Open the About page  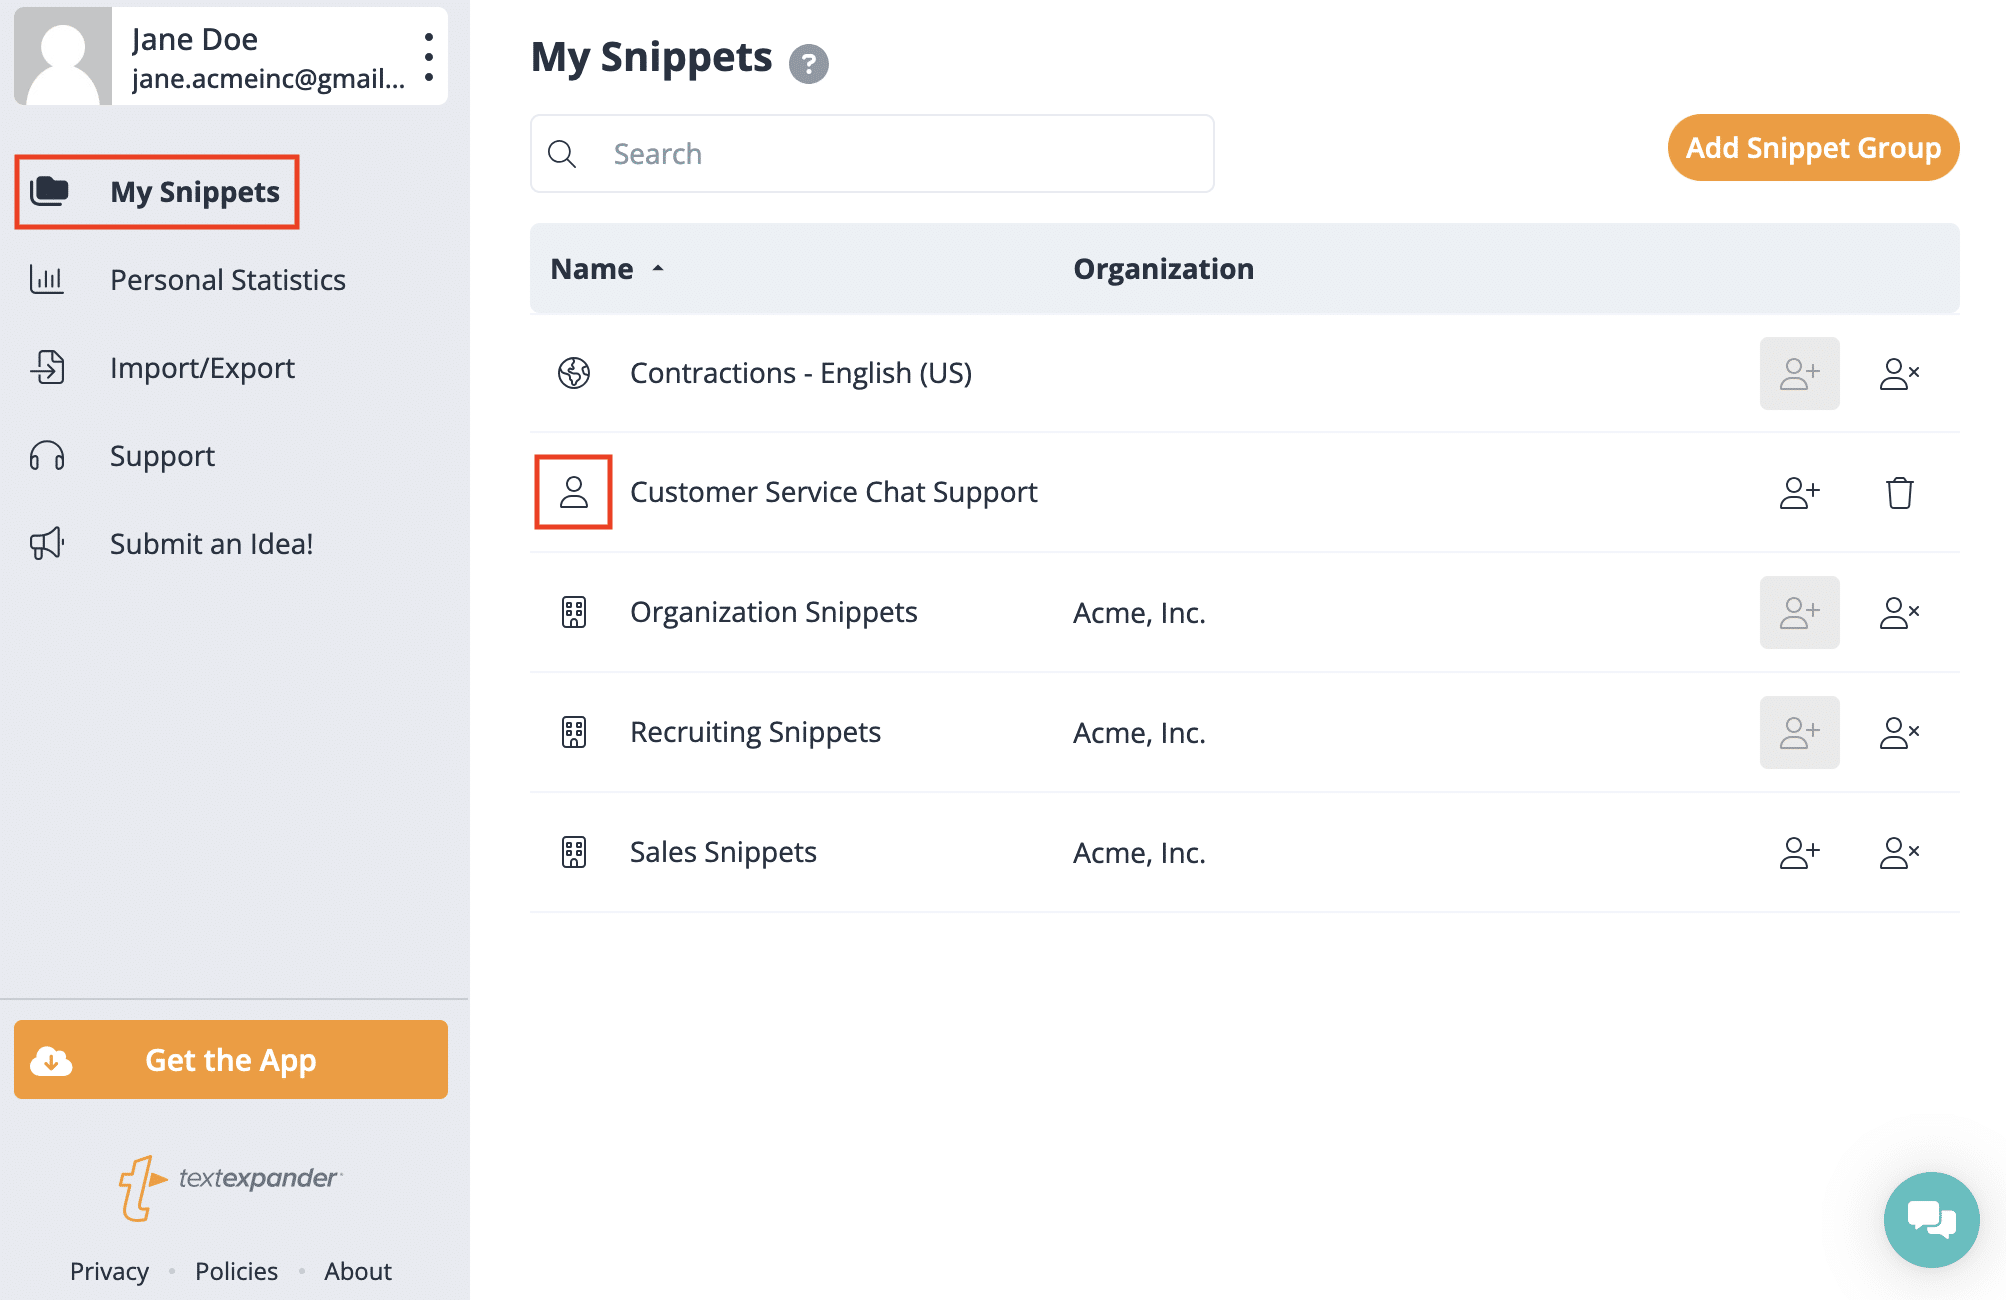[357, 1271]
